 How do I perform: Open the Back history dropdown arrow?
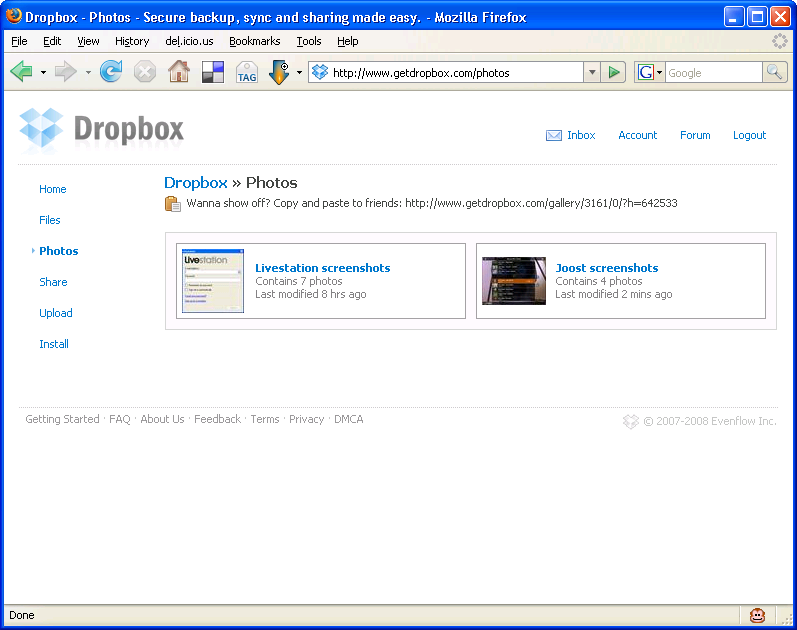click(x=43, y=72)
